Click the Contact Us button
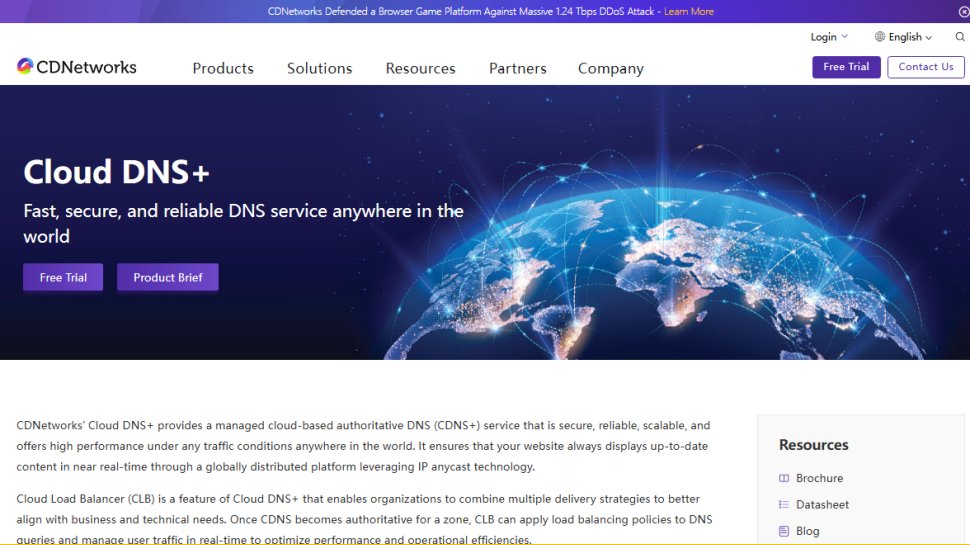 coord(925,67)
